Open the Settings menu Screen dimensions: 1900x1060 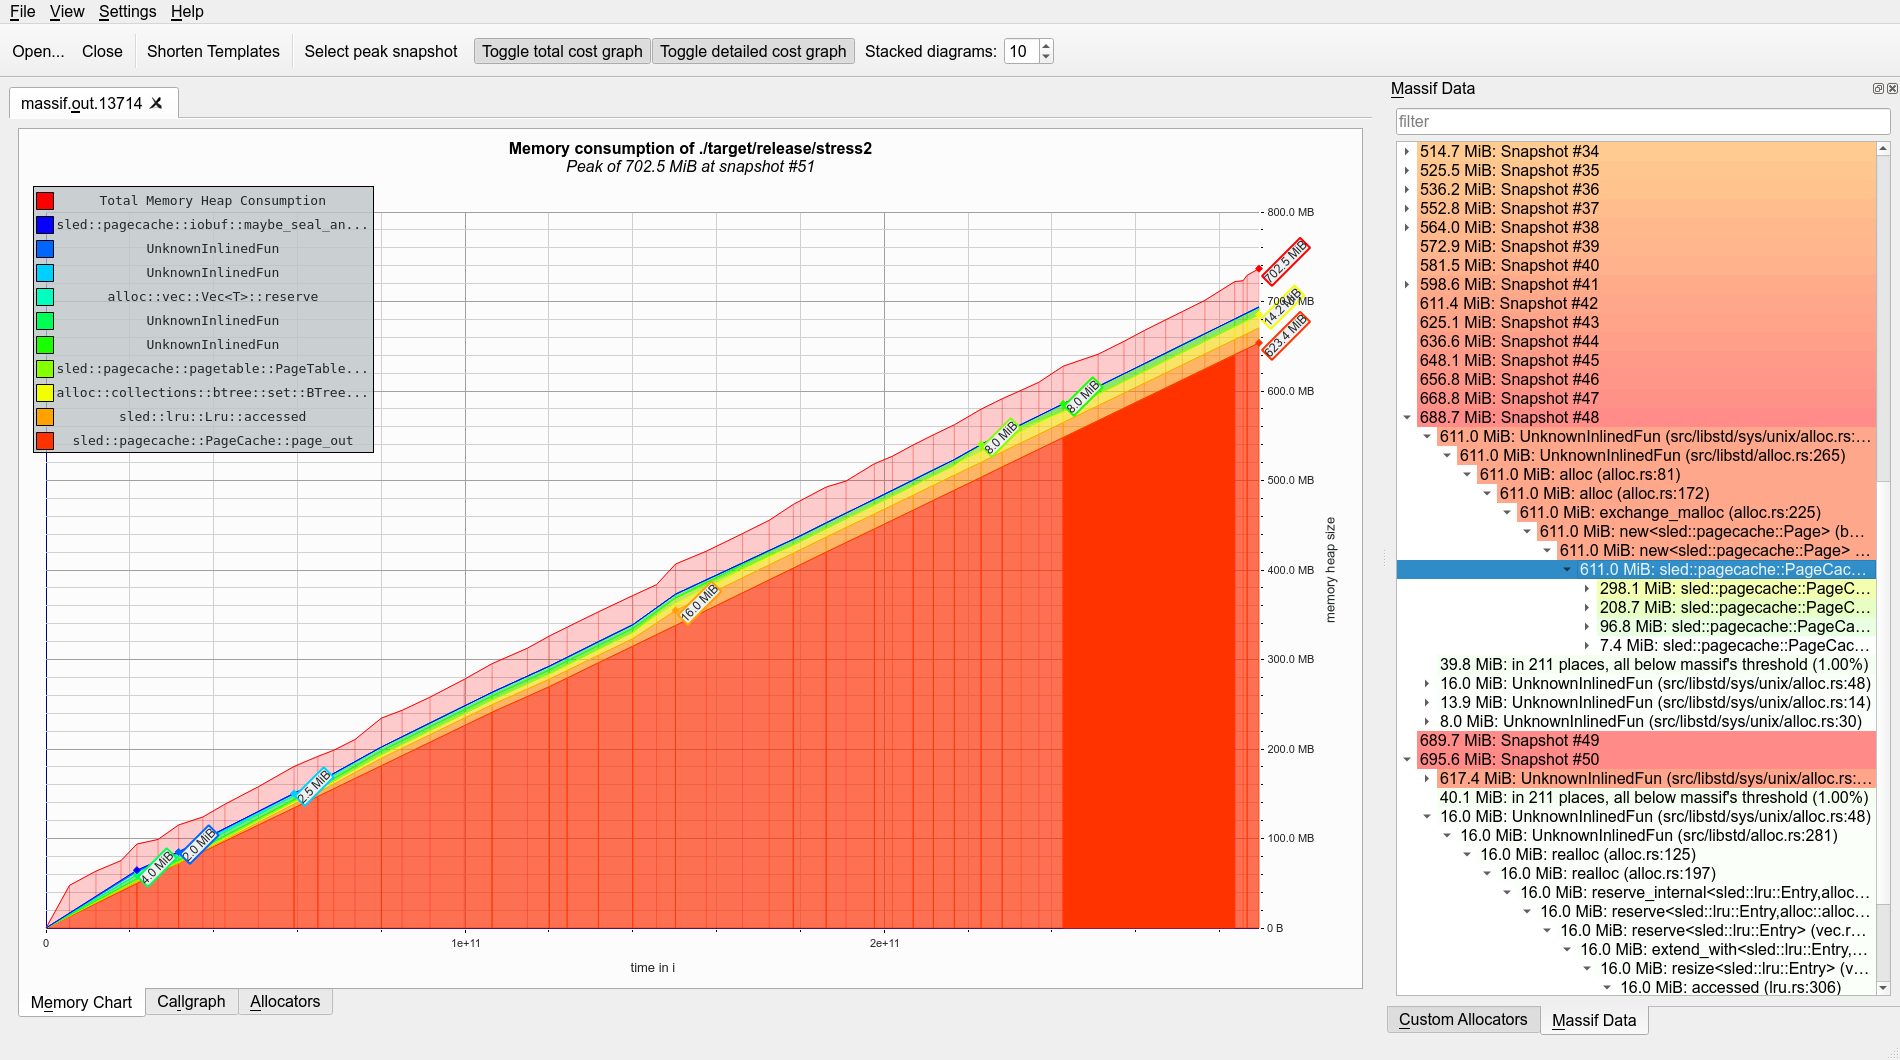point(127,12)
